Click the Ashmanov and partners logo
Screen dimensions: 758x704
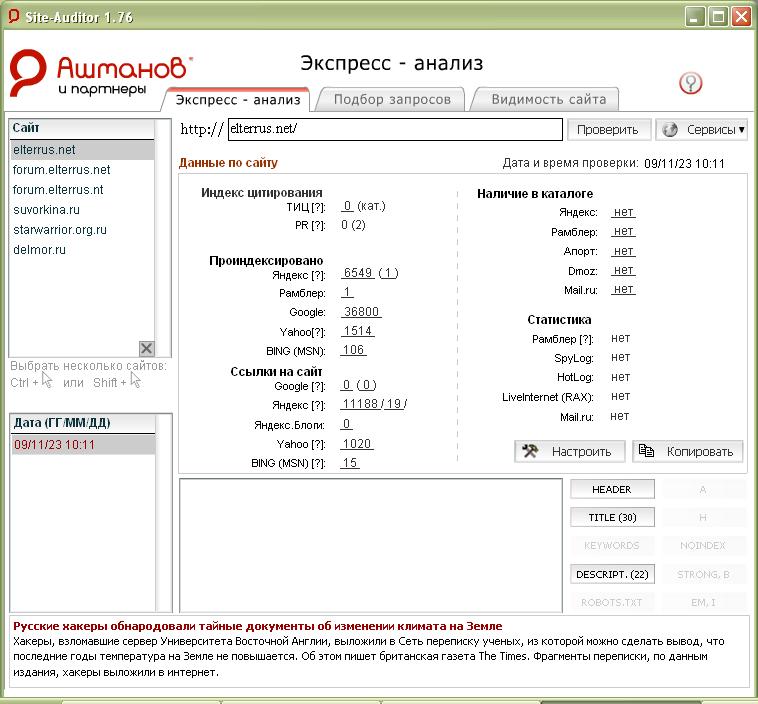point(100,75)
